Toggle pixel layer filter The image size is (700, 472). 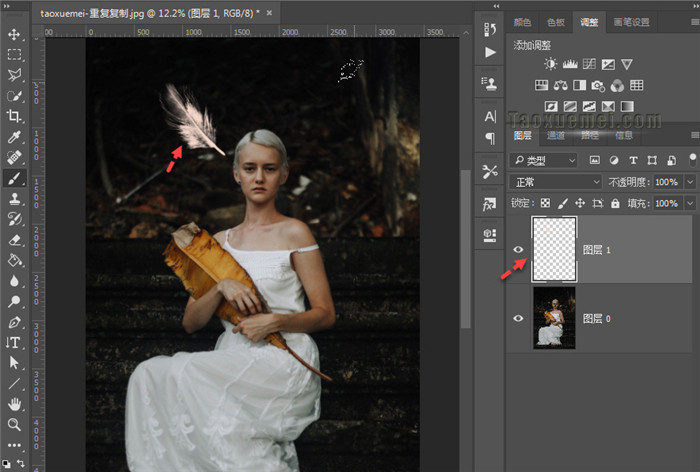595,160
